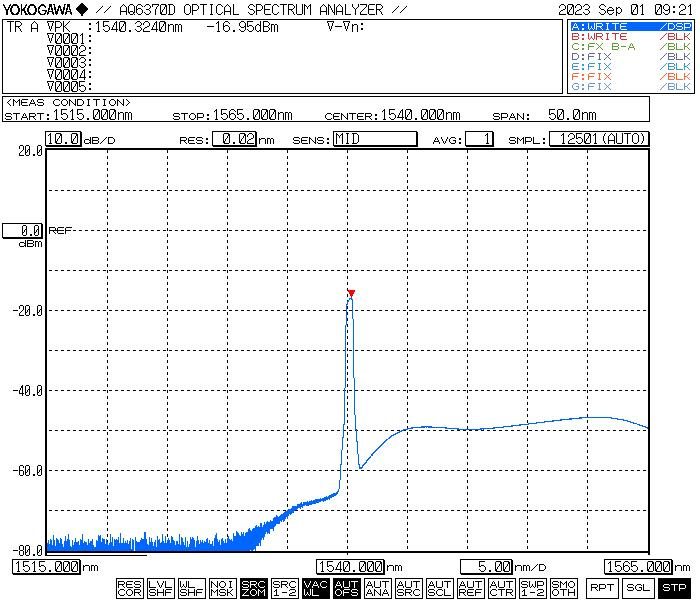Screen dimensions: 700x600
Task: Click the NOI MSK noise mask indicator
Action: (x=222, y=588)
